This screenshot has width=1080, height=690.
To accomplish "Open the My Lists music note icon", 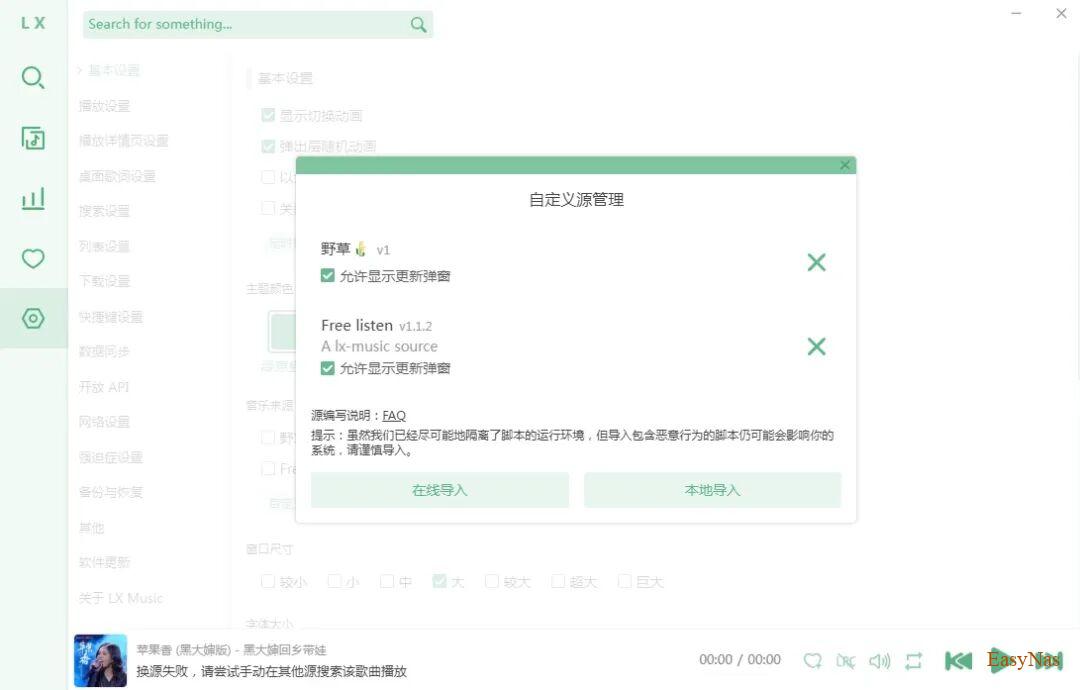I will point(33,138).
